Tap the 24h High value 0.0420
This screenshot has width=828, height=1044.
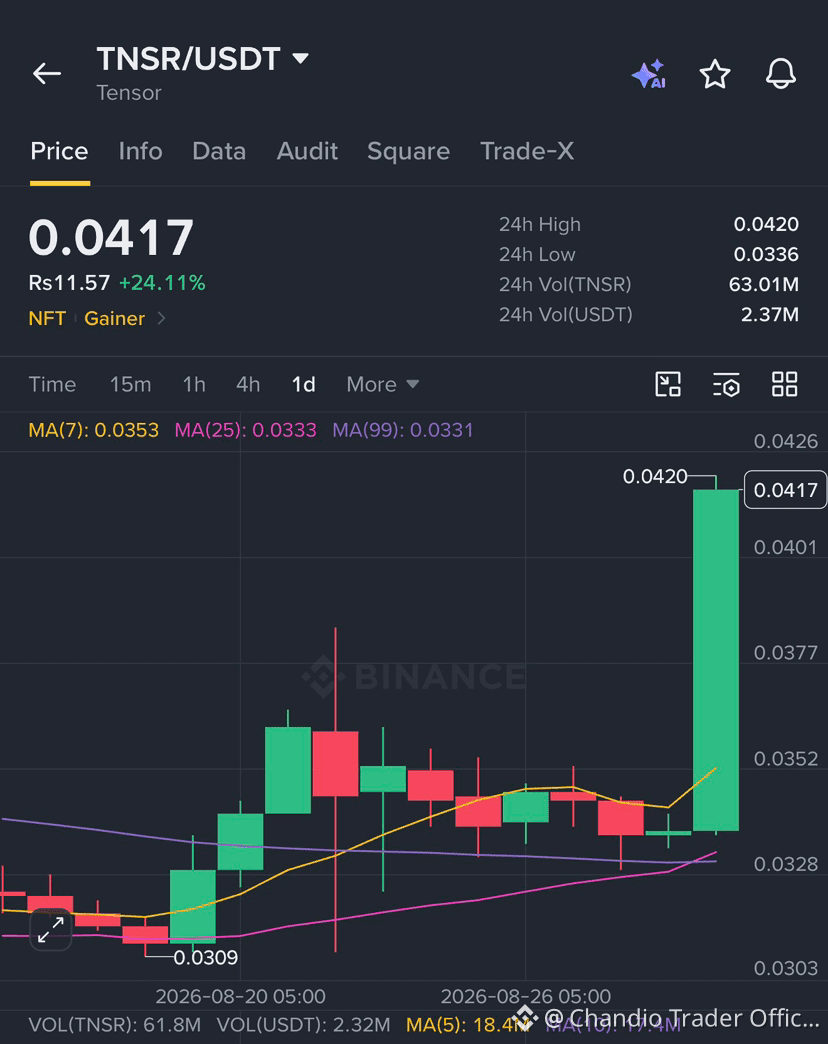(766, 224)
